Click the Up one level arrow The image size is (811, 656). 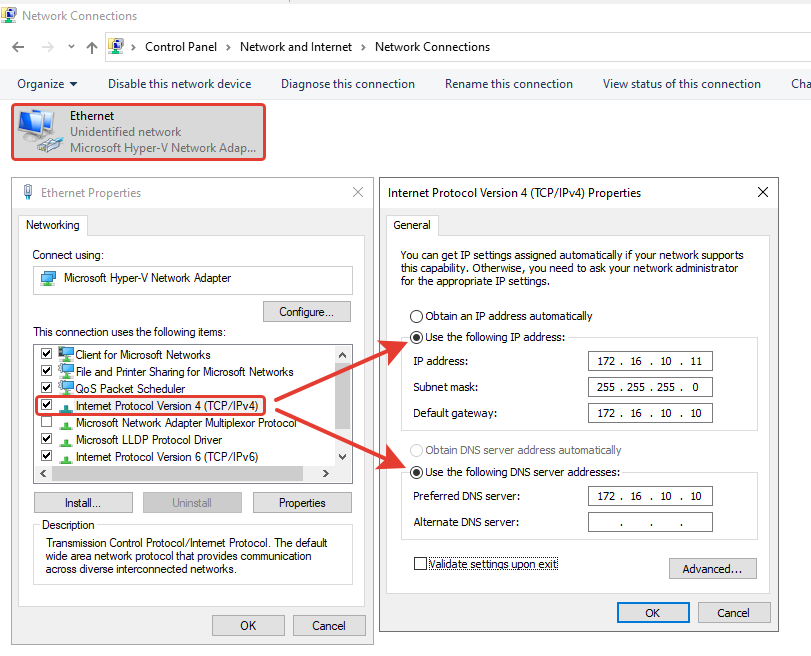pyautogui.click(x=92, y=47)
